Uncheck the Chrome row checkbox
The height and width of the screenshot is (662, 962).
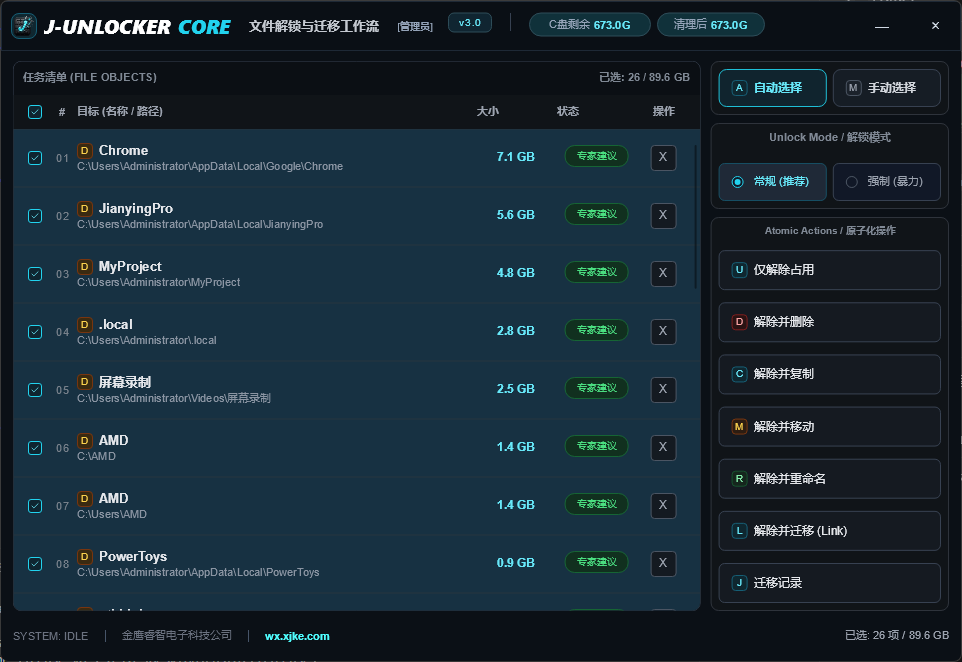(35, 158)
